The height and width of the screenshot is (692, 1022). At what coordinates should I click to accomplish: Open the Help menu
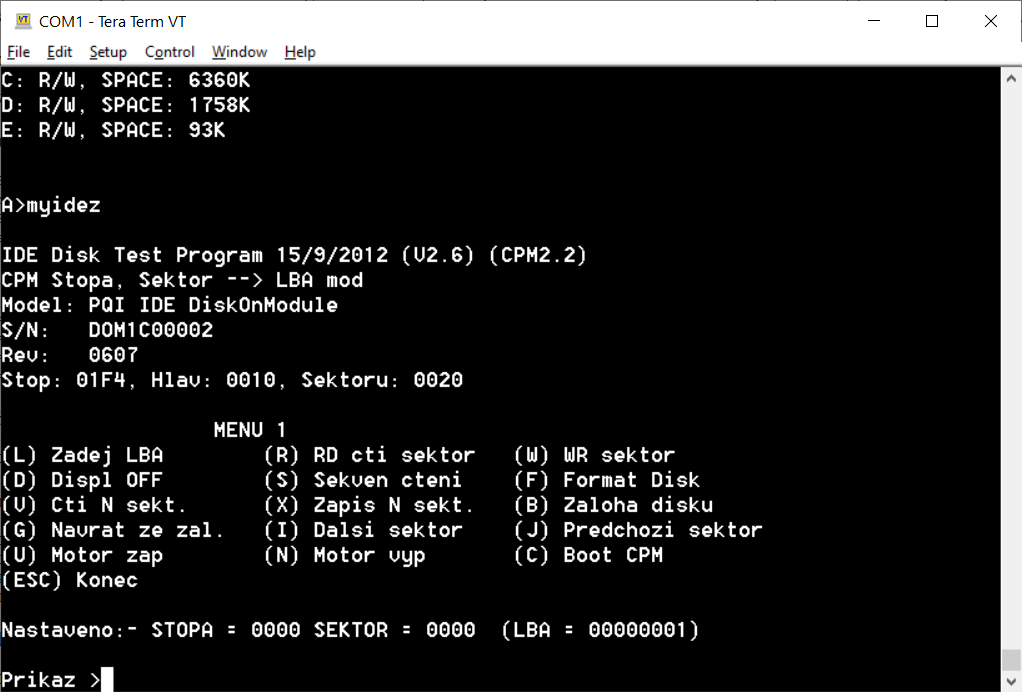299,52
